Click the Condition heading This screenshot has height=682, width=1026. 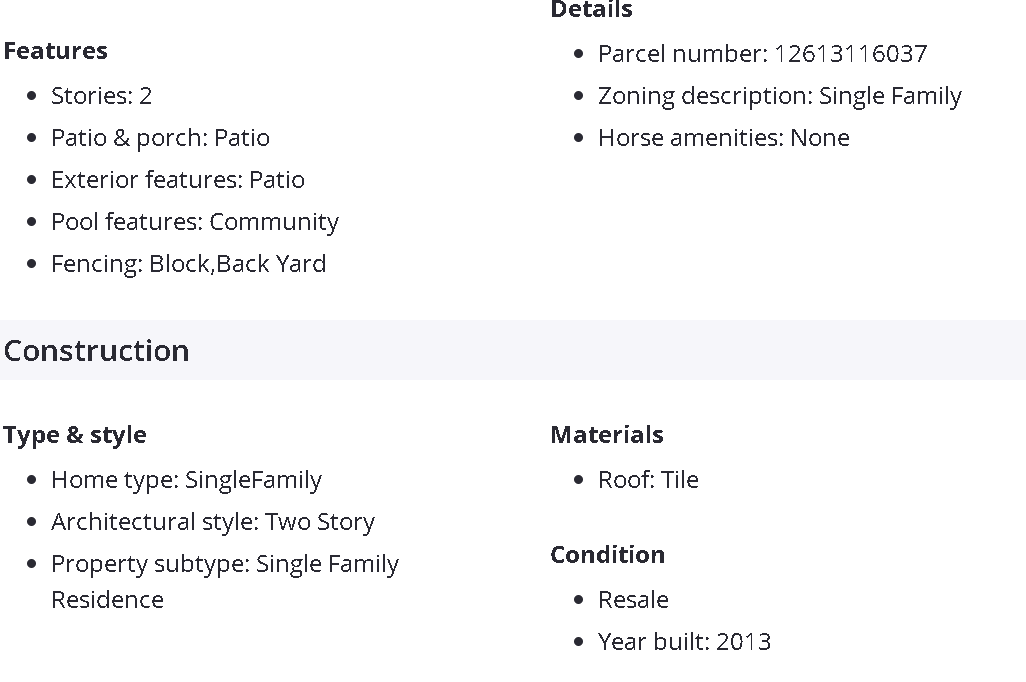click(608, 555)
